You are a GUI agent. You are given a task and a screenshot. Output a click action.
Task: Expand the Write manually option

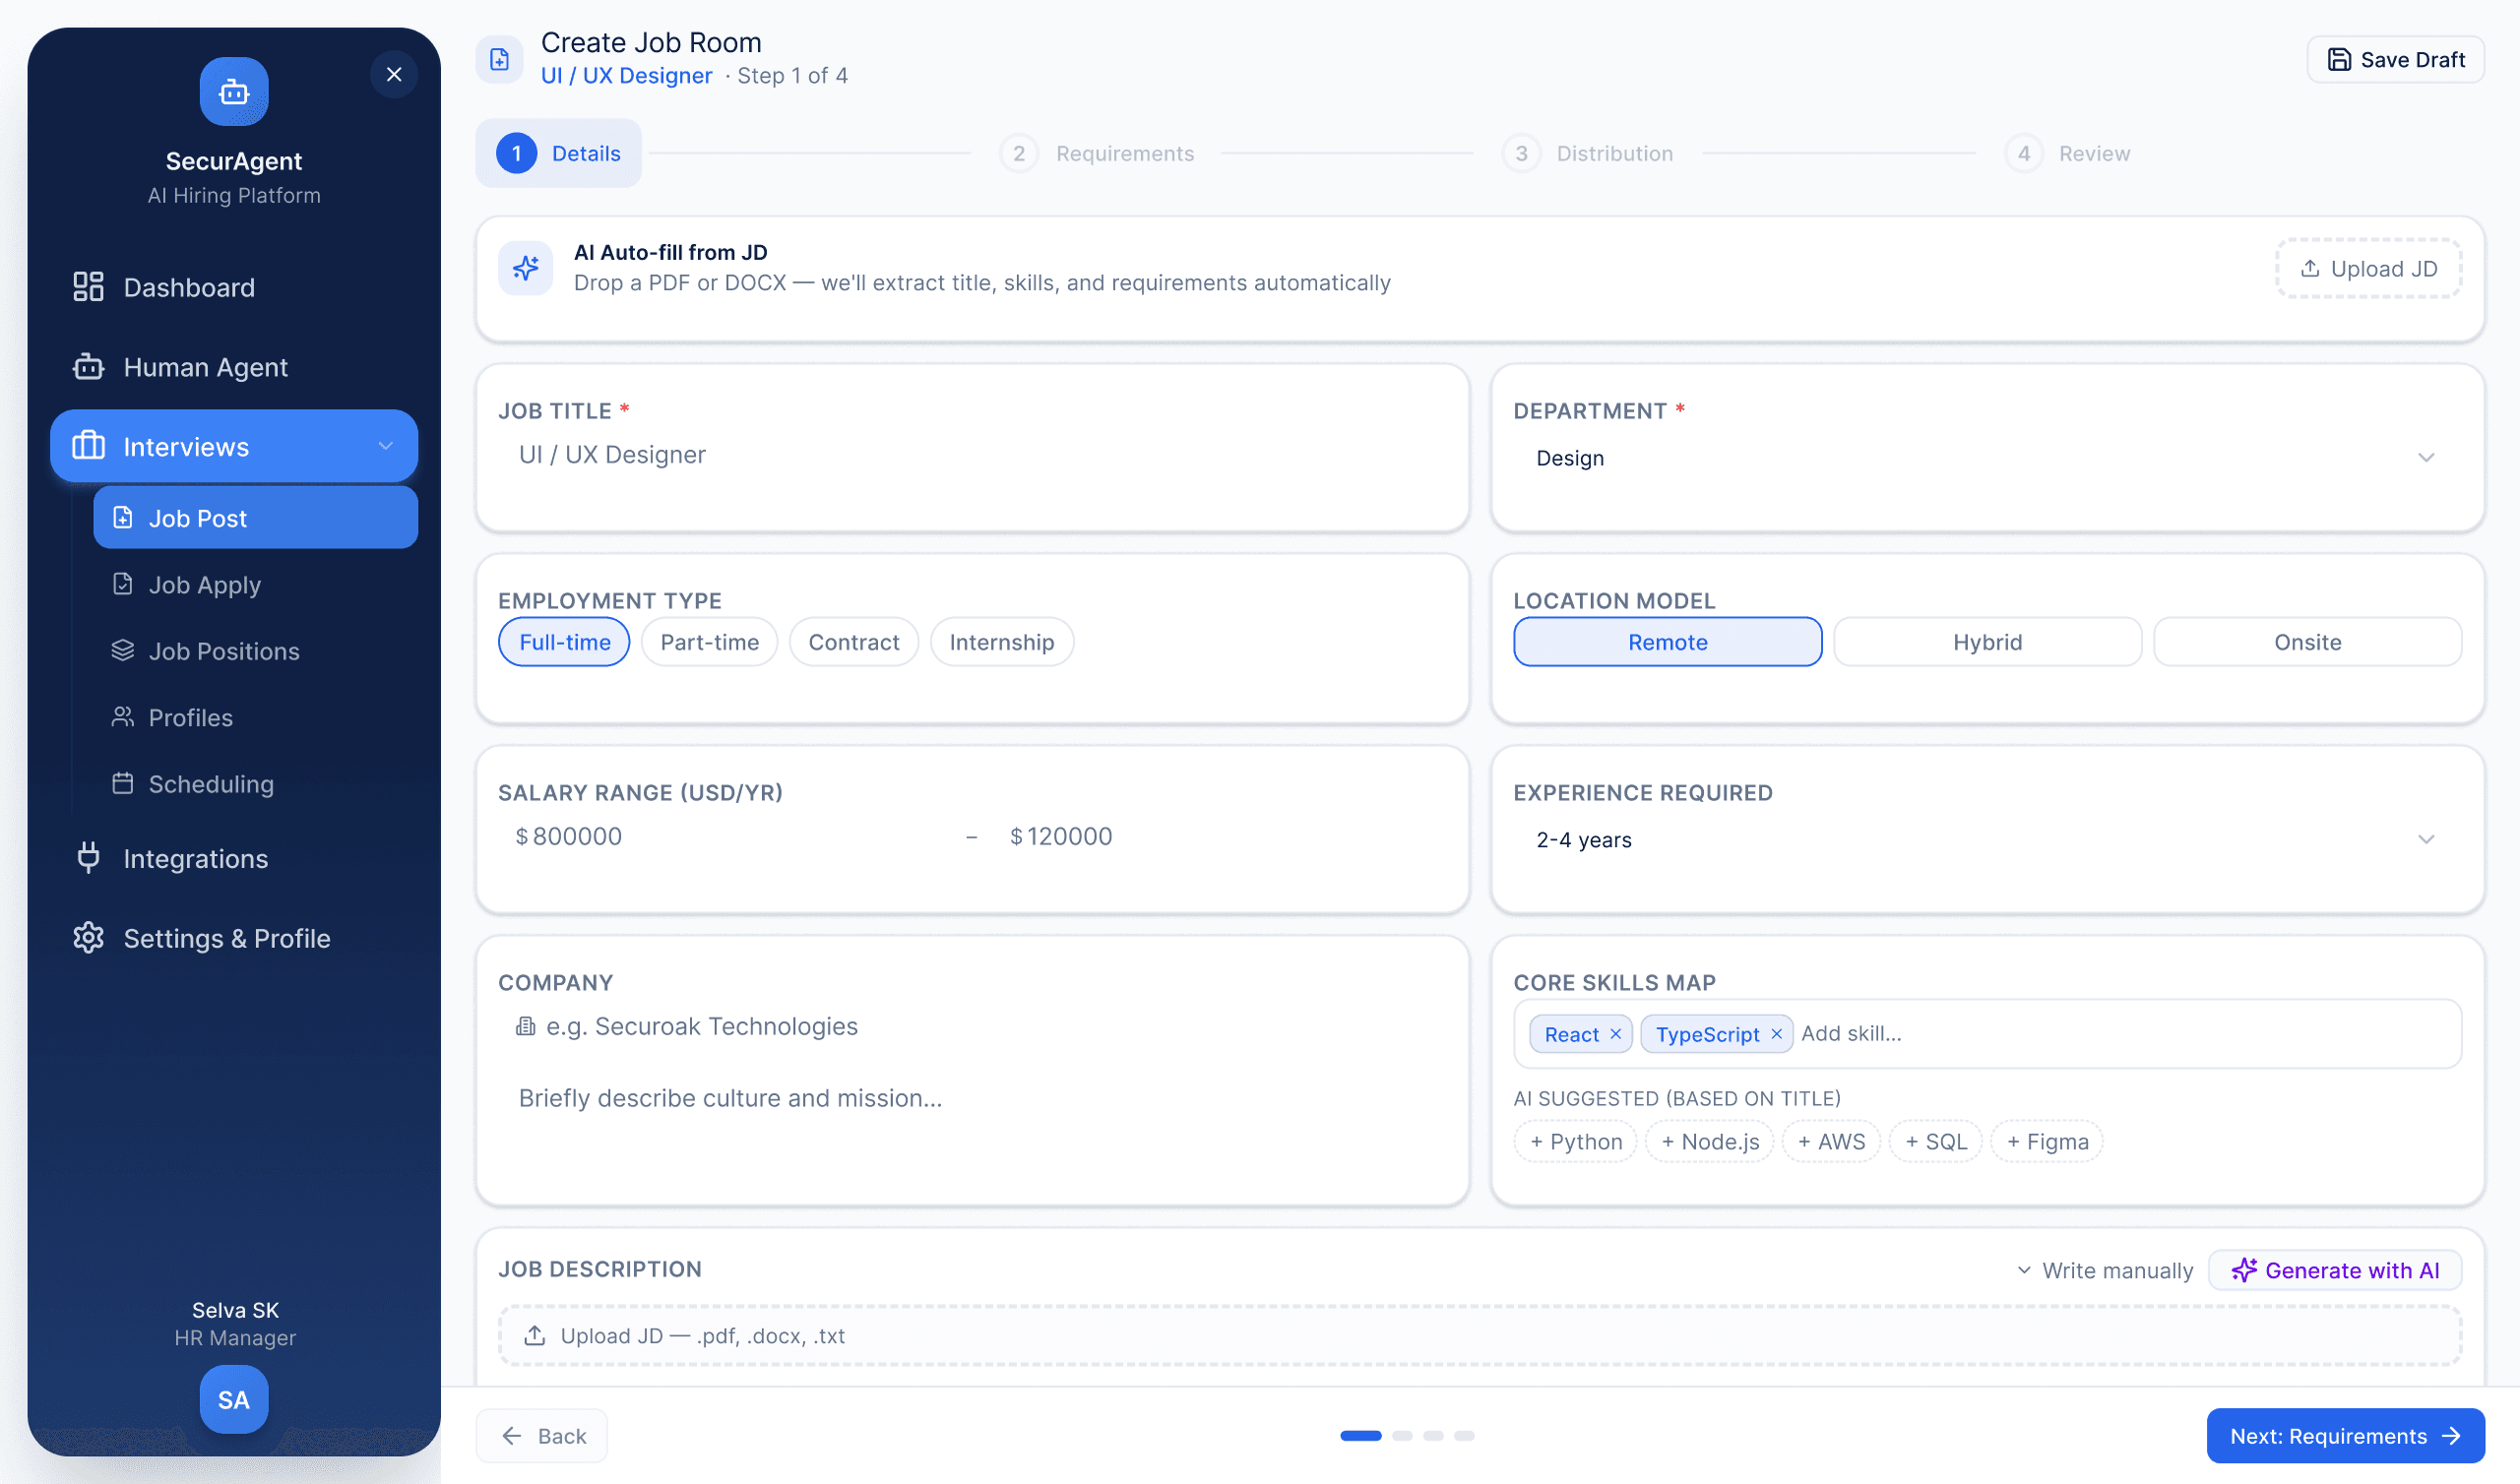tap(2104, 1270)
